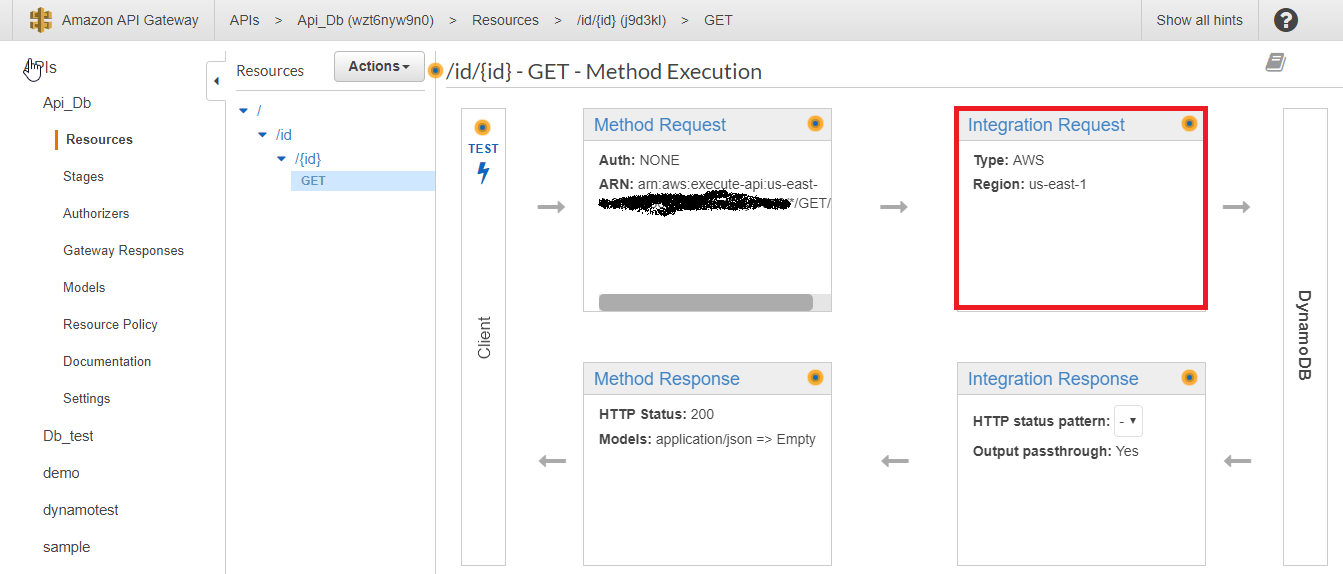Click Show all hints button
The image size is (1343, 574).
[x=1199, y=20]
